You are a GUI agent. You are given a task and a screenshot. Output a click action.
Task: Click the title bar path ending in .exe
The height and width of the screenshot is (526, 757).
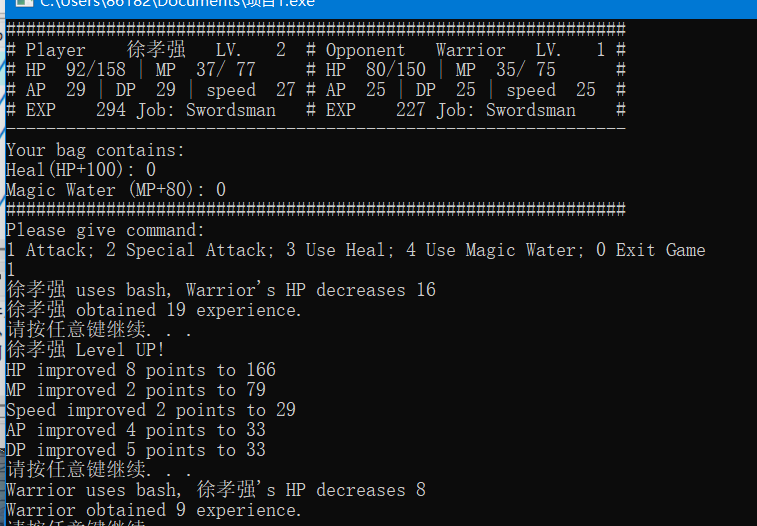coord(177,3)
